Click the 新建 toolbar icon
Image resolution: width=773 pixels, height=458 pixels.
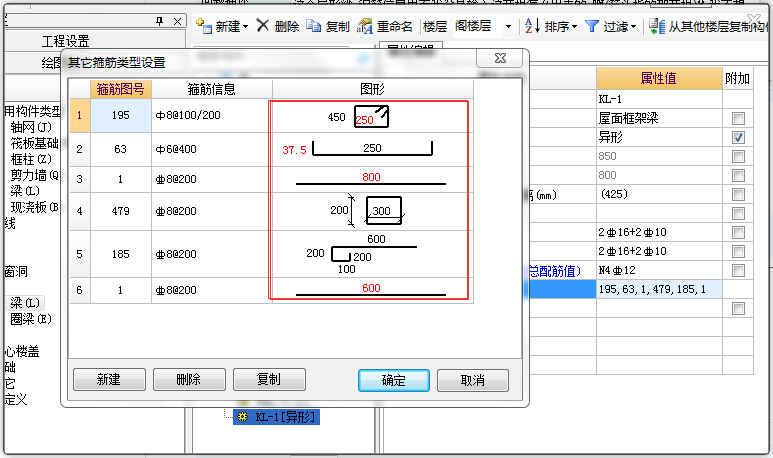pos(203,26)
